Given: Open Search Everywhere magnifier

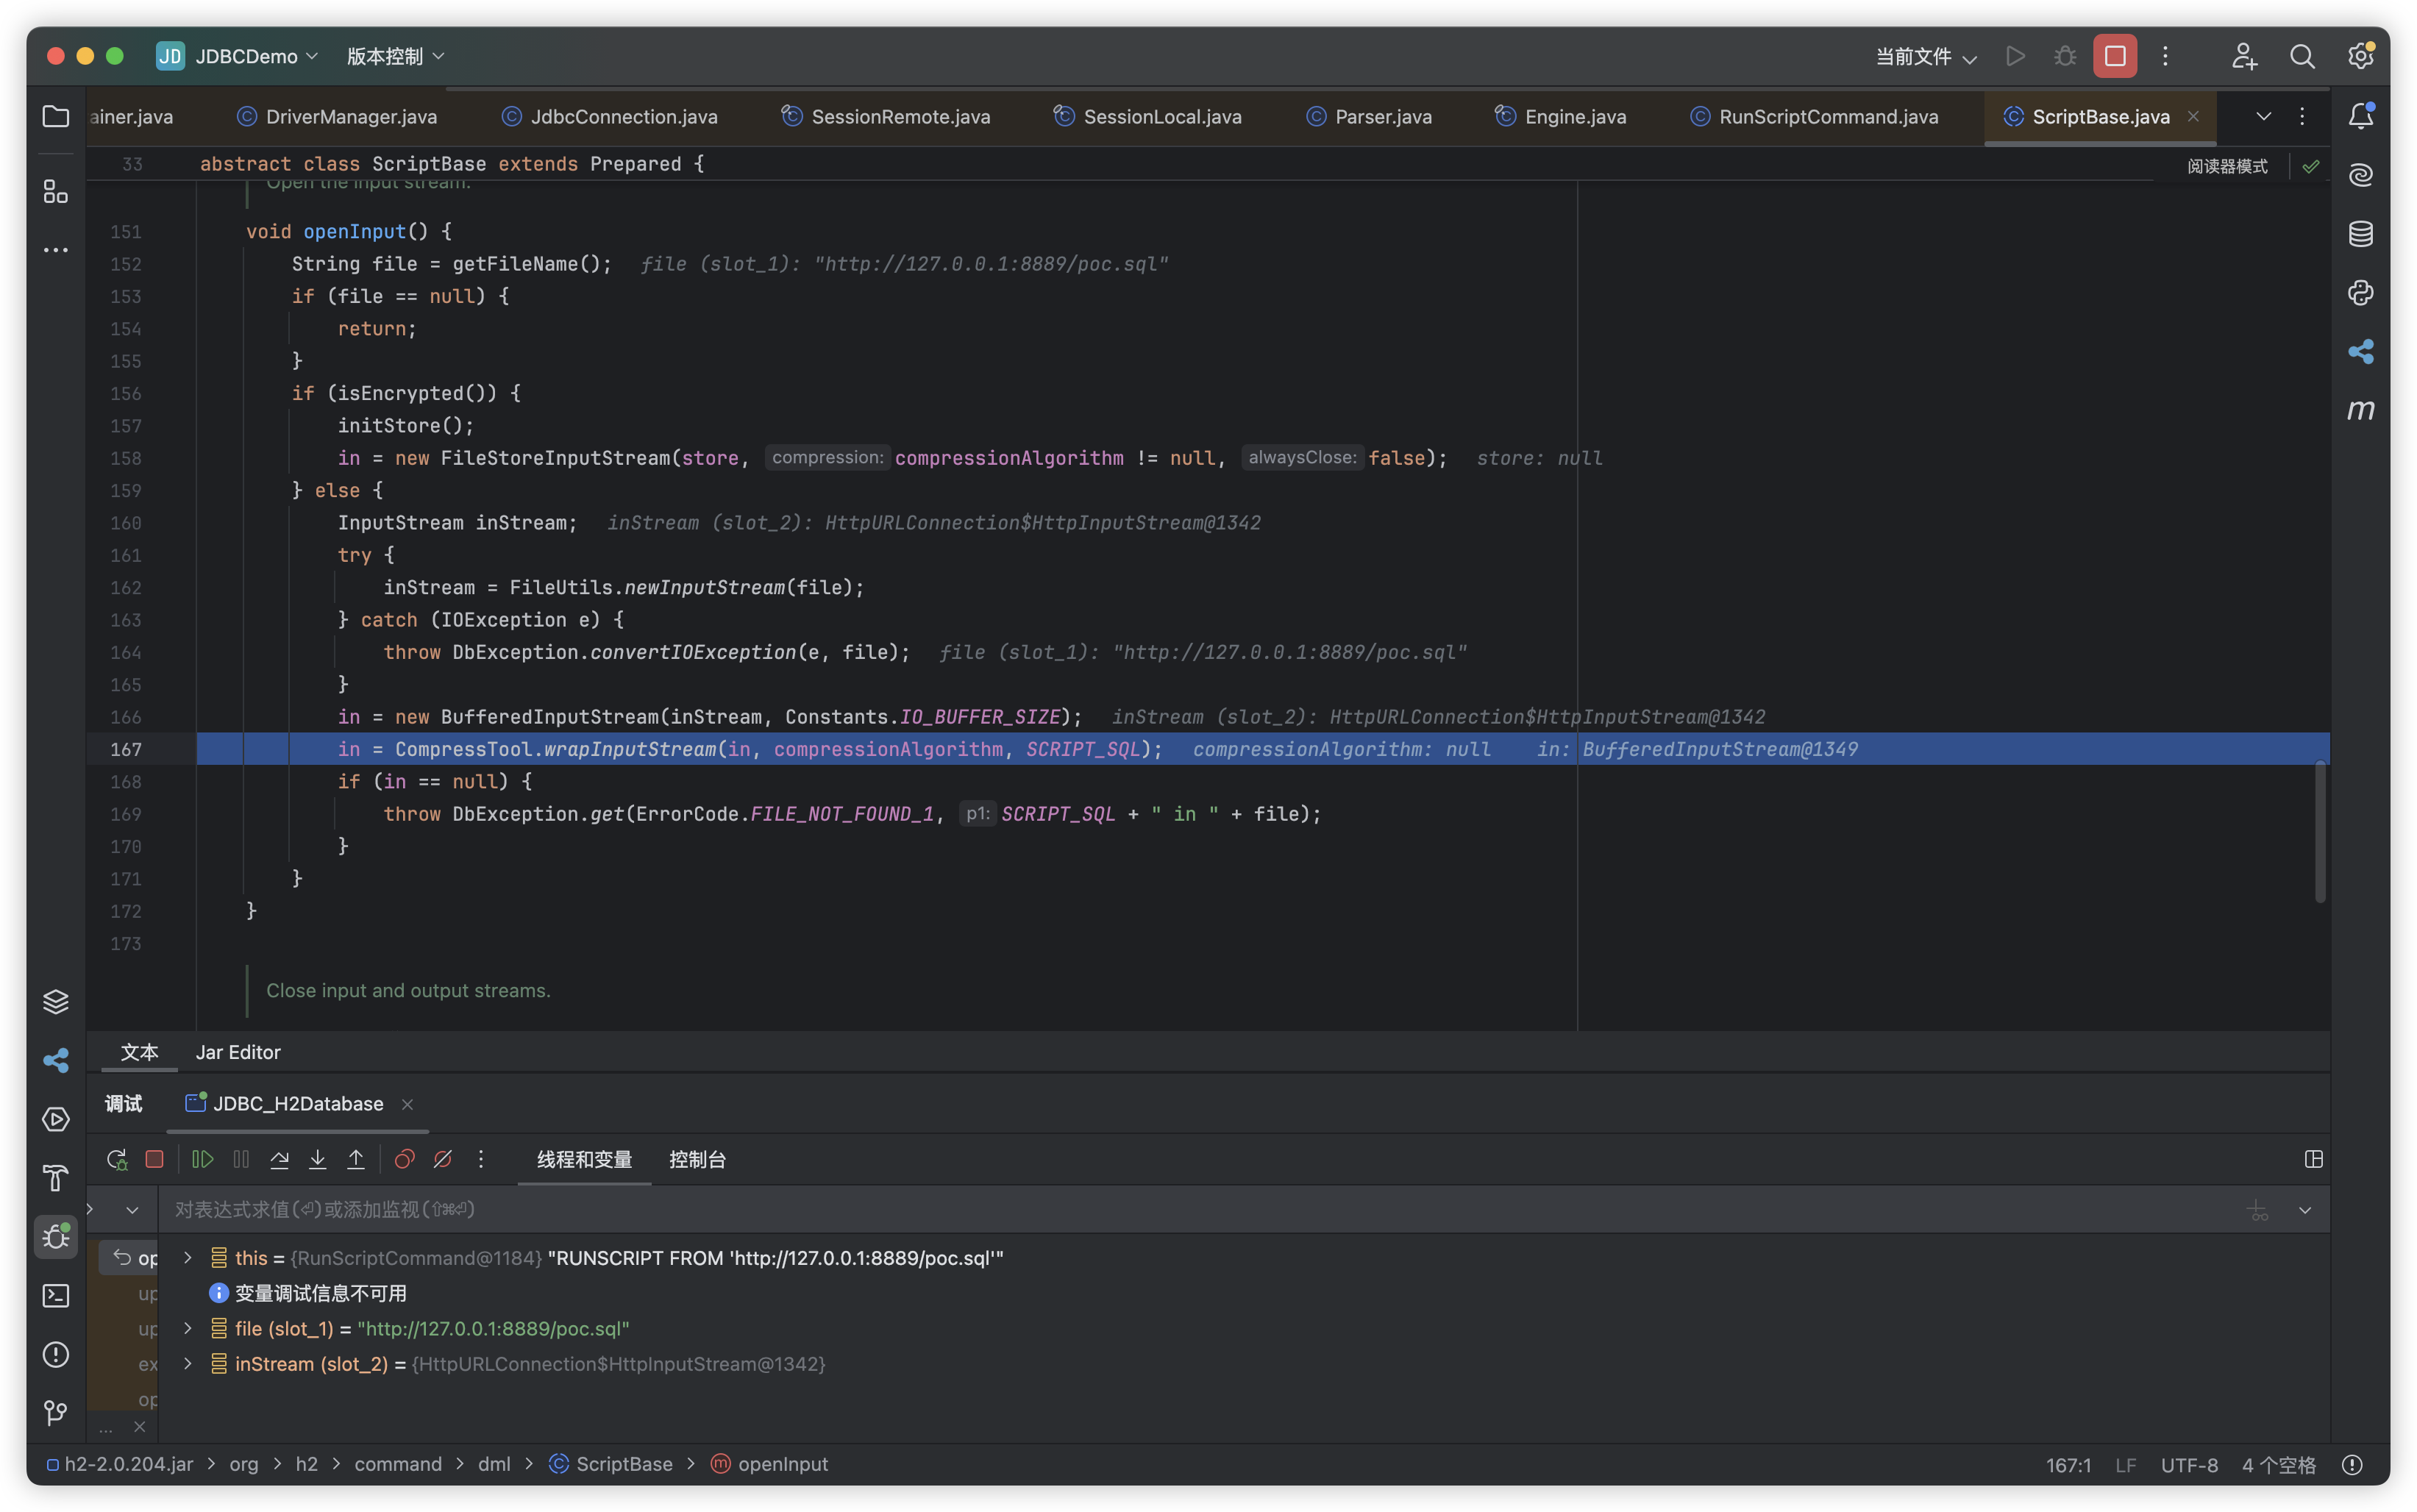Looking at the screenshot, I should point(2302,56).
